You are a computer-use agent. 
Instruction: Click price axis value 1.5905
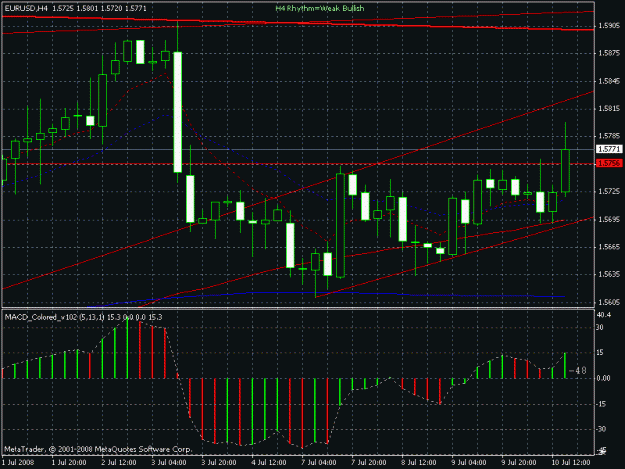click(609, 26)
